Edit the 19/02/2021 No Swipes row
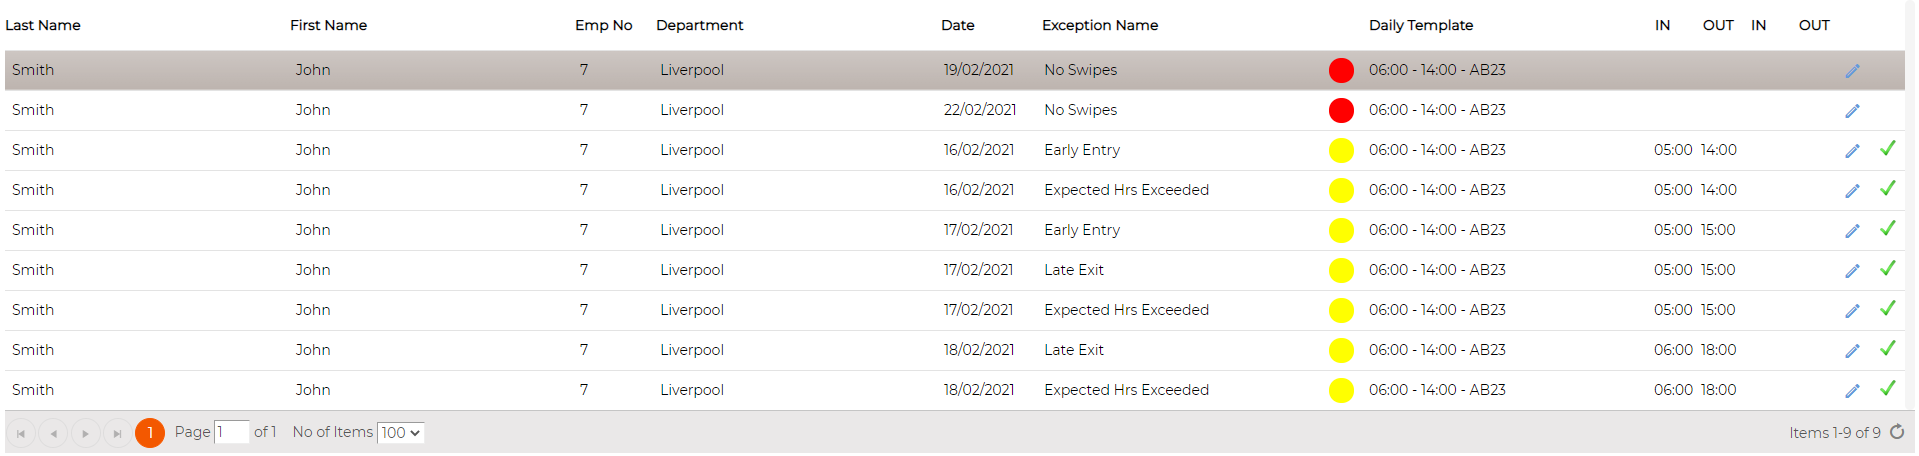Image resolution: width=1919 pixels, height=456 pixels. point(1852,71)
